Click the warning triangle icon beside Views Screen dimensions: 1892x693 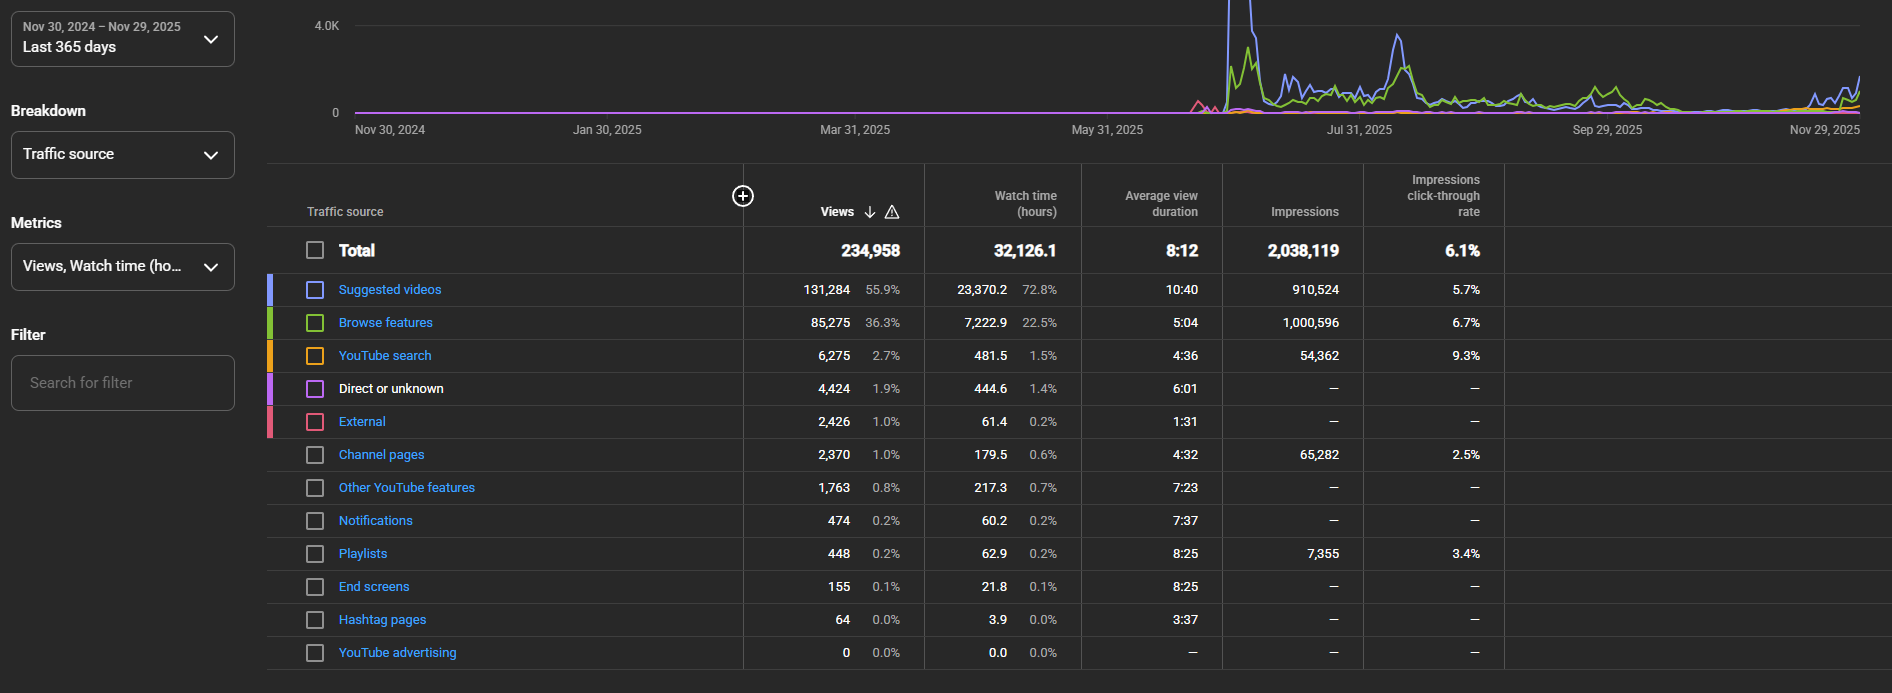click(892, 212)
